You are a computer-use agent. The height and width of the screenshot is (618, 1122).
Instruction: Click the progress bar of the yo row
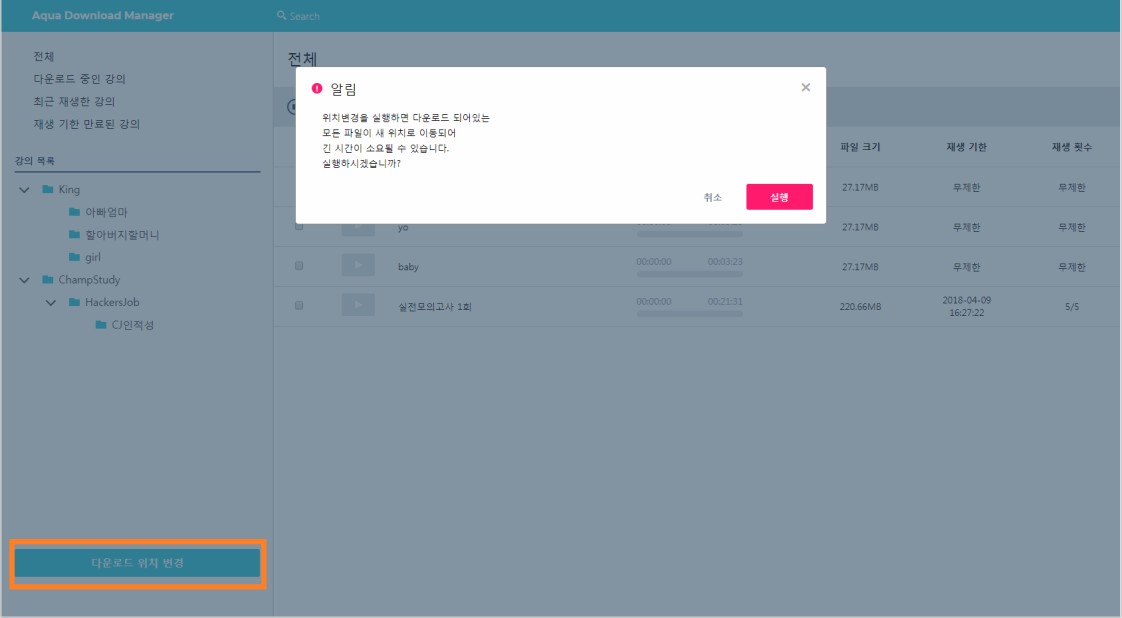click(689, 234)
